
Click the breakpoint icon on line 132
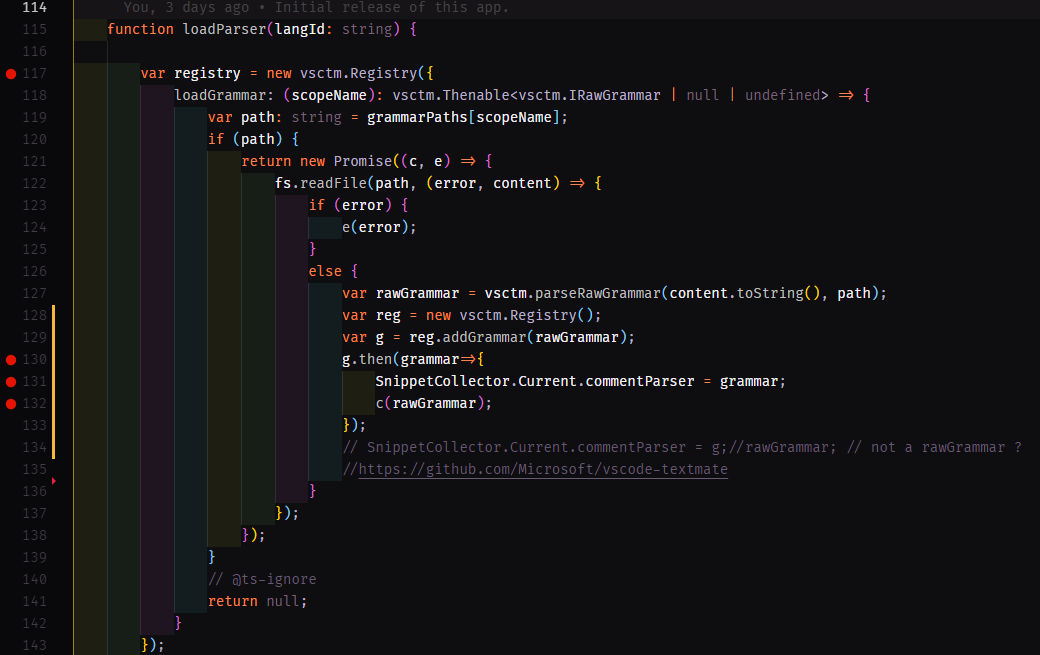point(9,402)
